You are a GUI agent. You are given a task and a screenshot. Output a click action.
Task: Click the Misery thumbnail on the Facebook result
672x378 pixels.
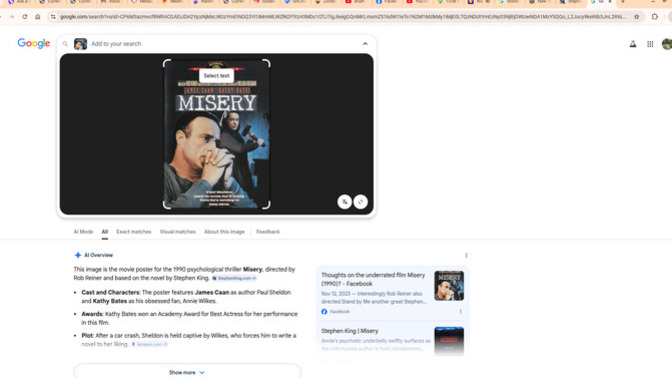(449, 285)
